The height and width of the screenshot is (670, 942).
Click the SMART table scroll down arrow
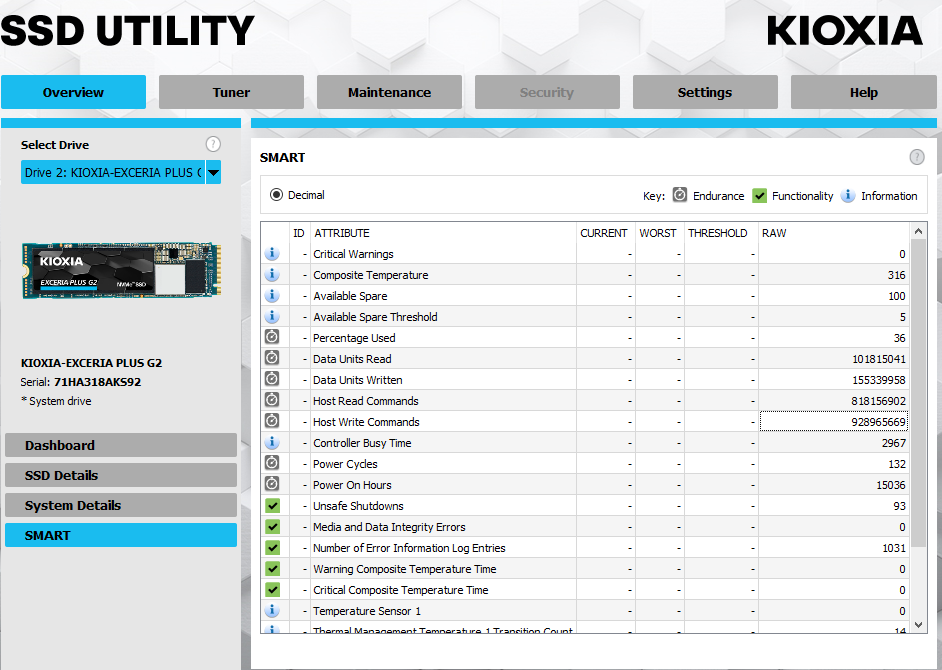click(x=918, y=625)
